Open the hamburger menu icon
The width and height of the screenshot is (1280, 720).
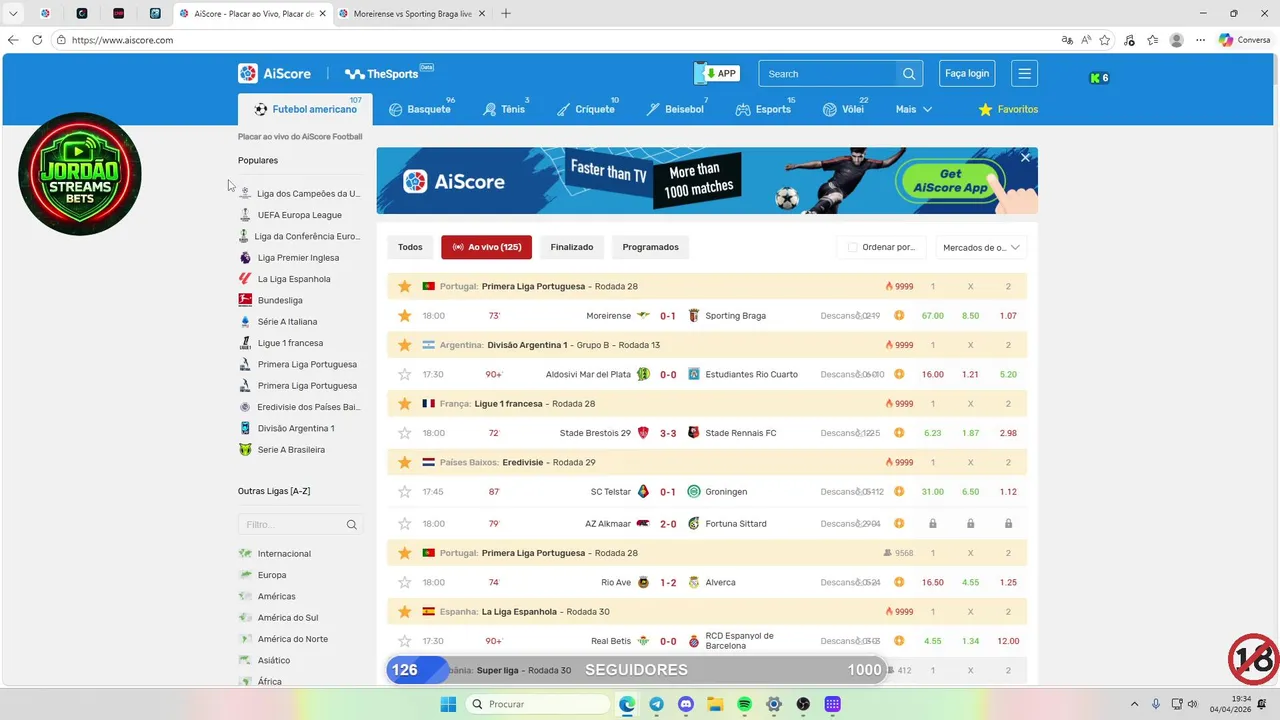coord(1024,74)
